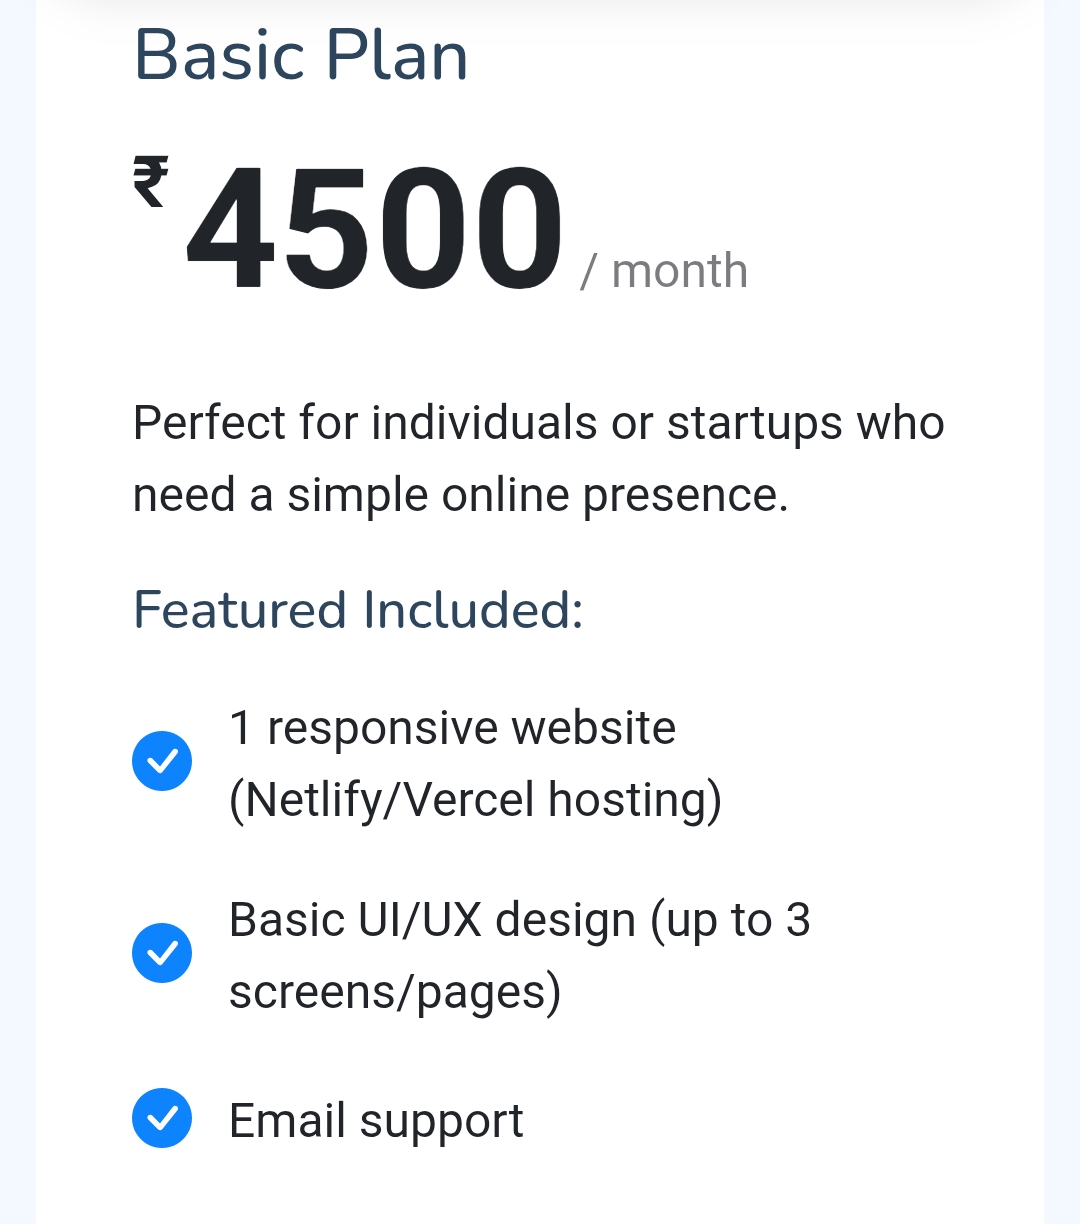Click the 4500 price figure

(375, 230)
